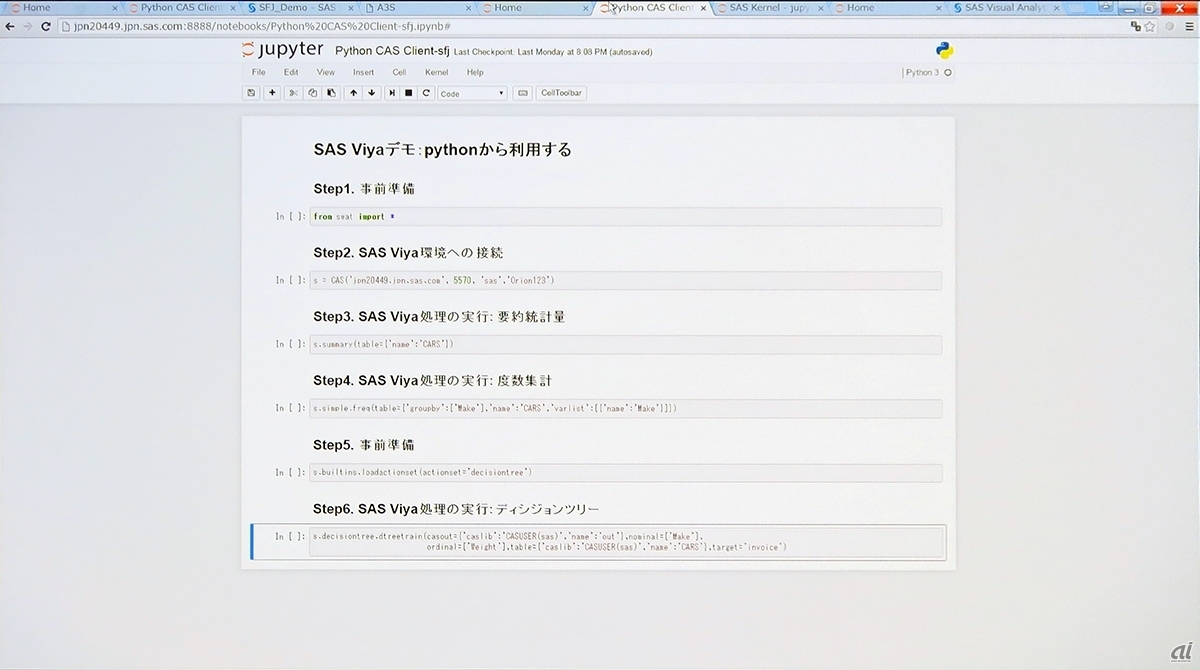Image resolution: width=1200 pixels, height=670 pixels.
Task: Open the command palette keyboard icon
Action: pos(522,93)
